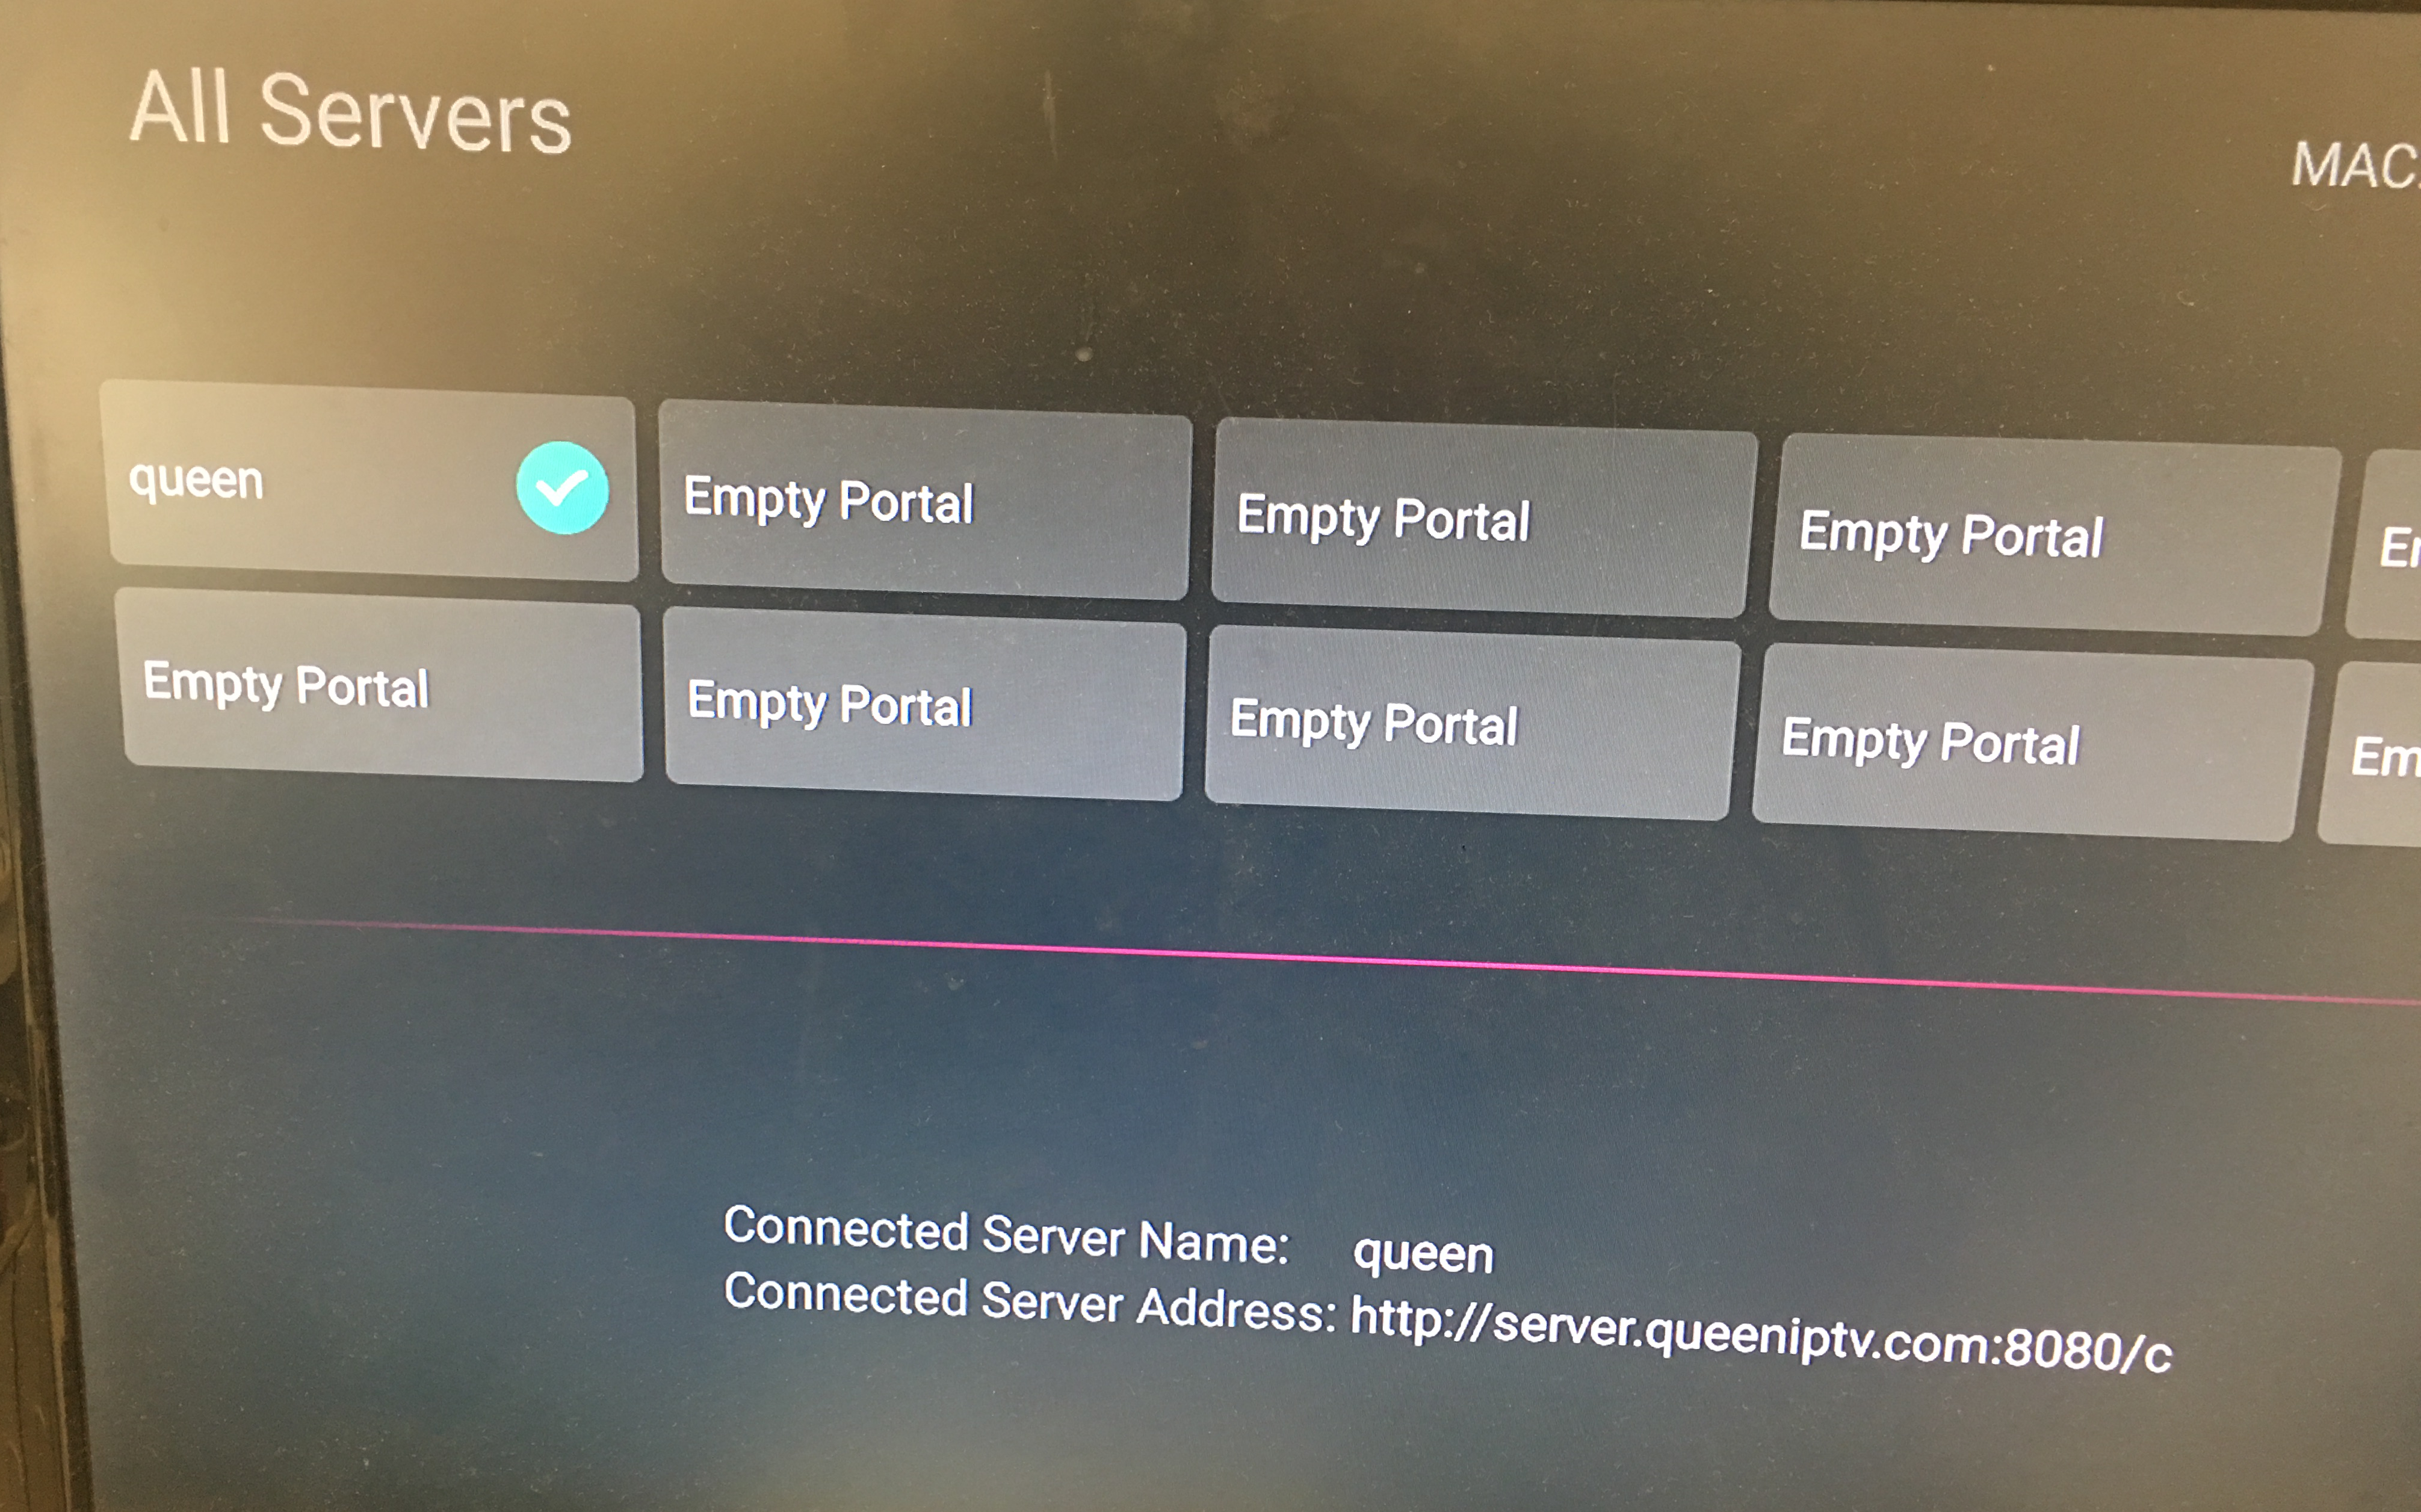Scroll right to reveal more server portals

click(x=2395, y=505)
